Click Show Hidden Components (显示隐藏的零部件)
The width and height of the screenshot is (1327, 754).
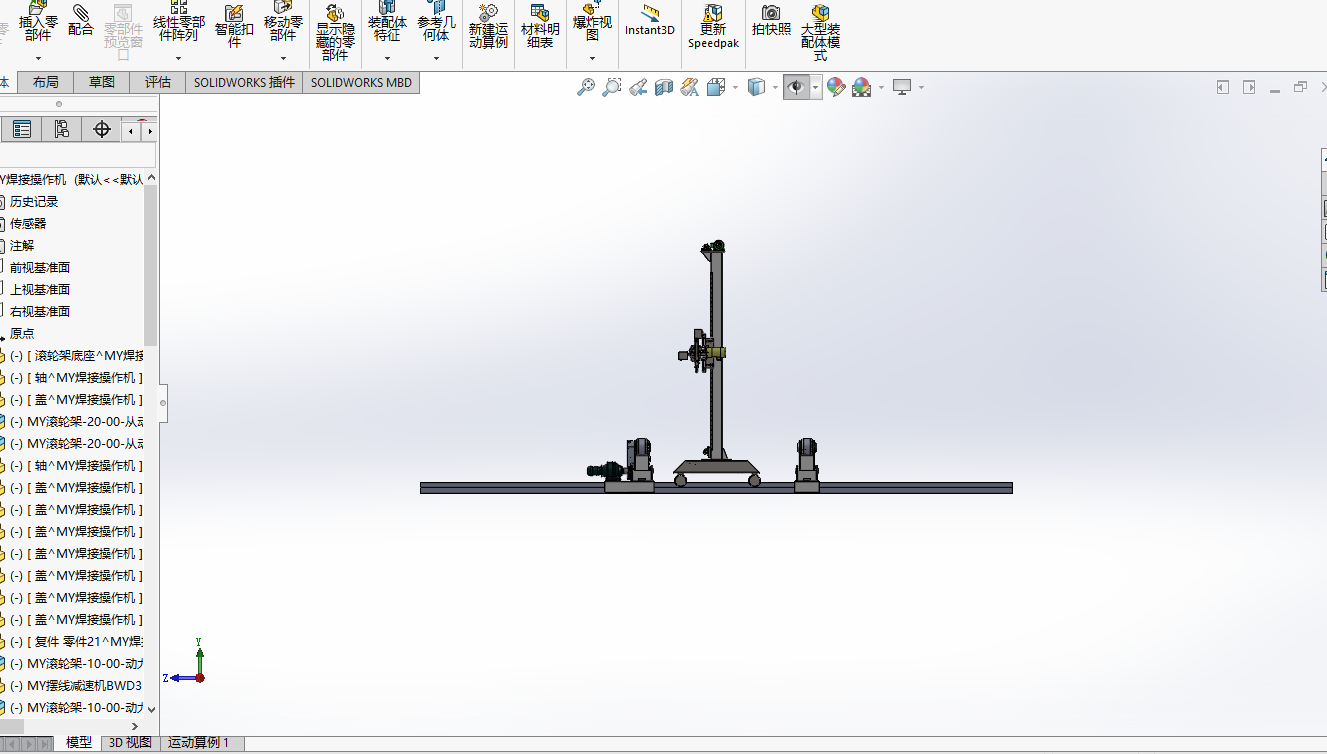coord(335,32)
